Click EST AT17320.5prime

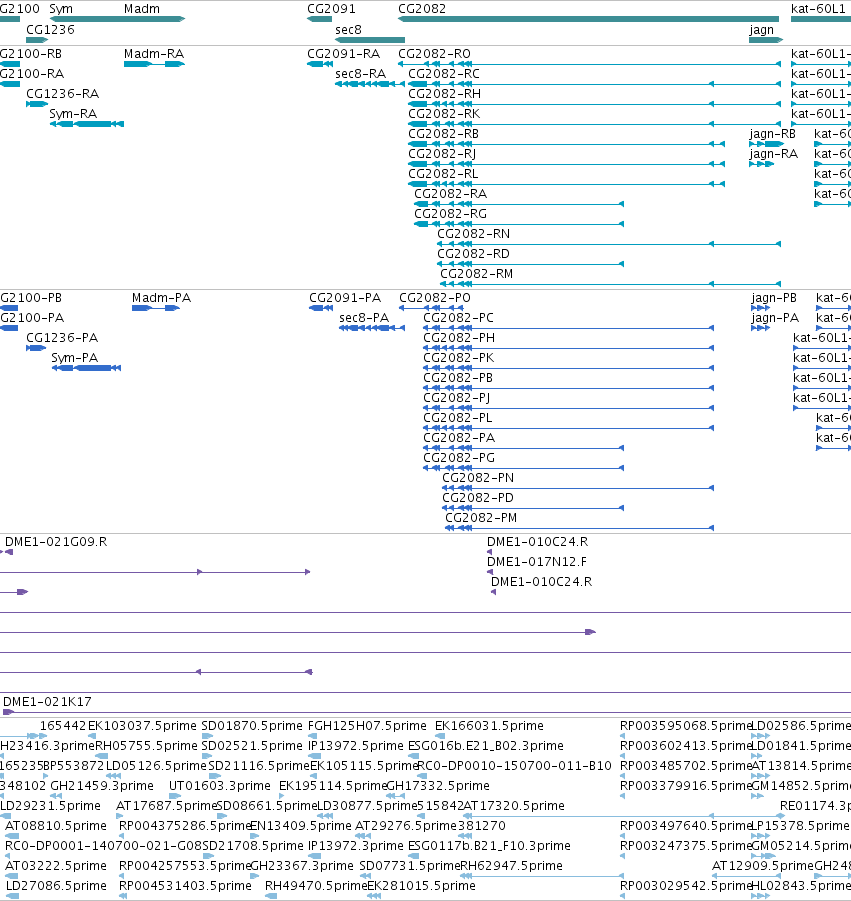[x=514, y=806]
